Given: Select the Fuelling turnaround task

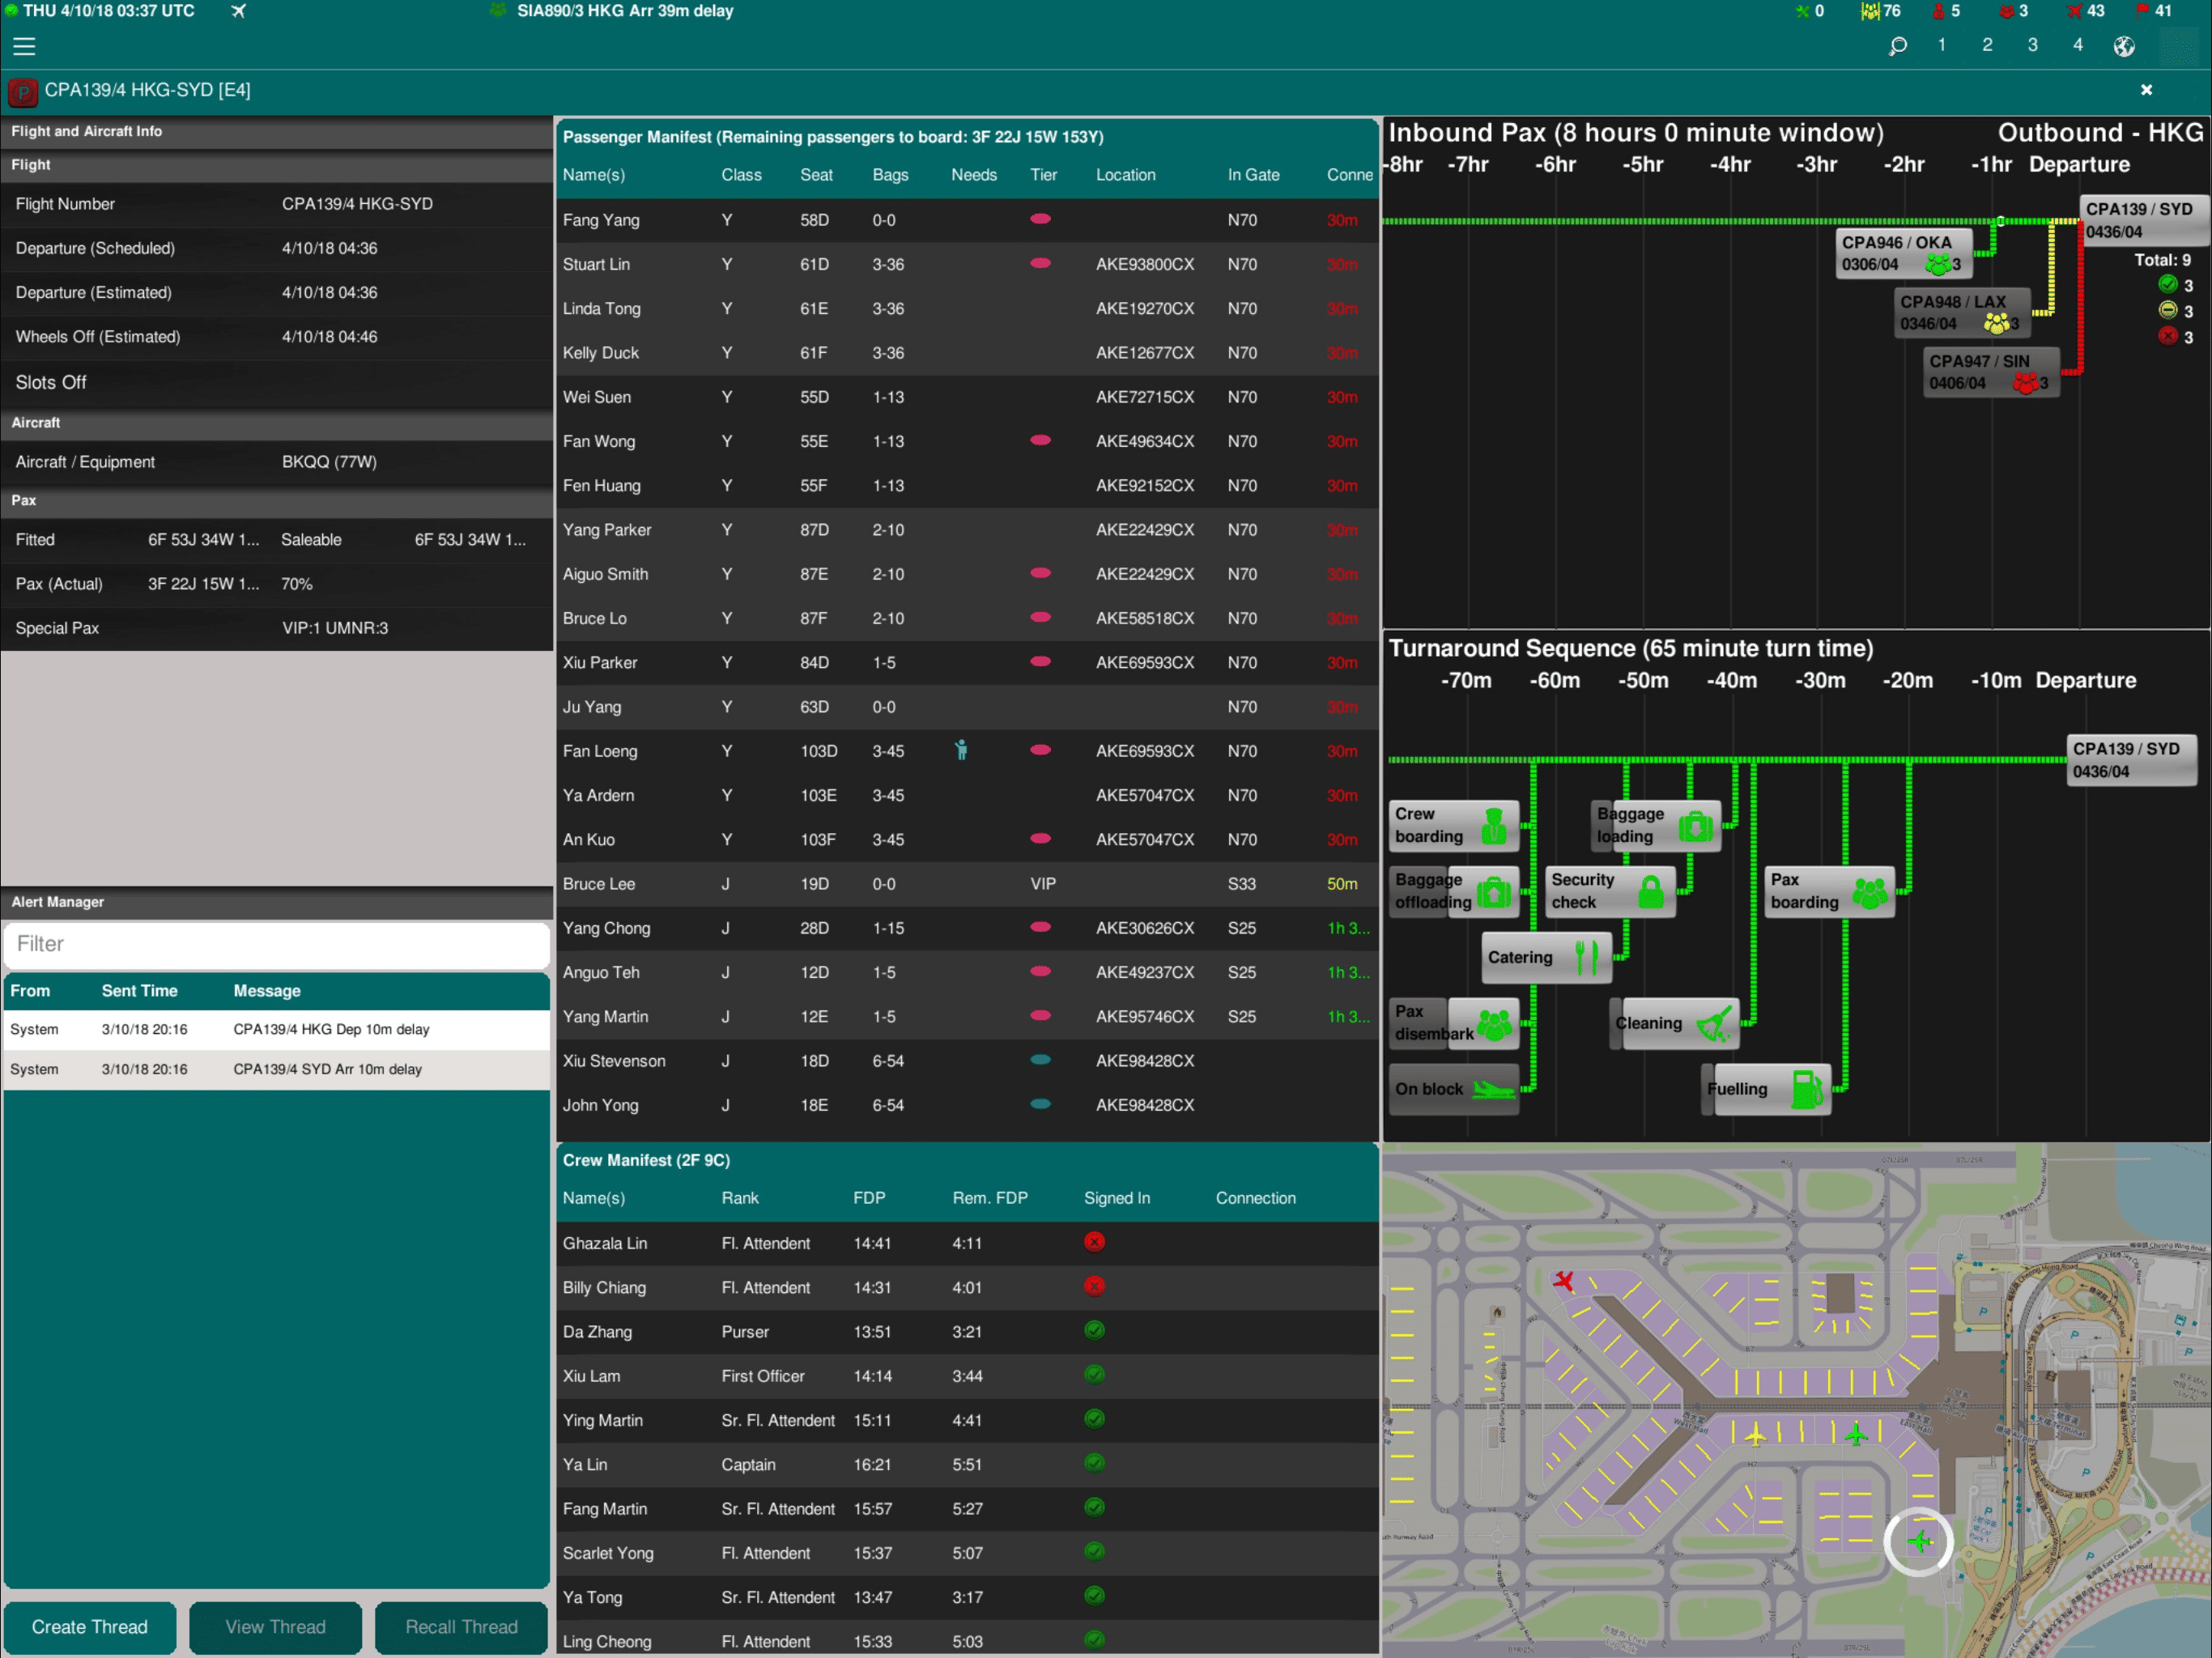Looking at the screenshot, I should click(x=1768, y=1089).
